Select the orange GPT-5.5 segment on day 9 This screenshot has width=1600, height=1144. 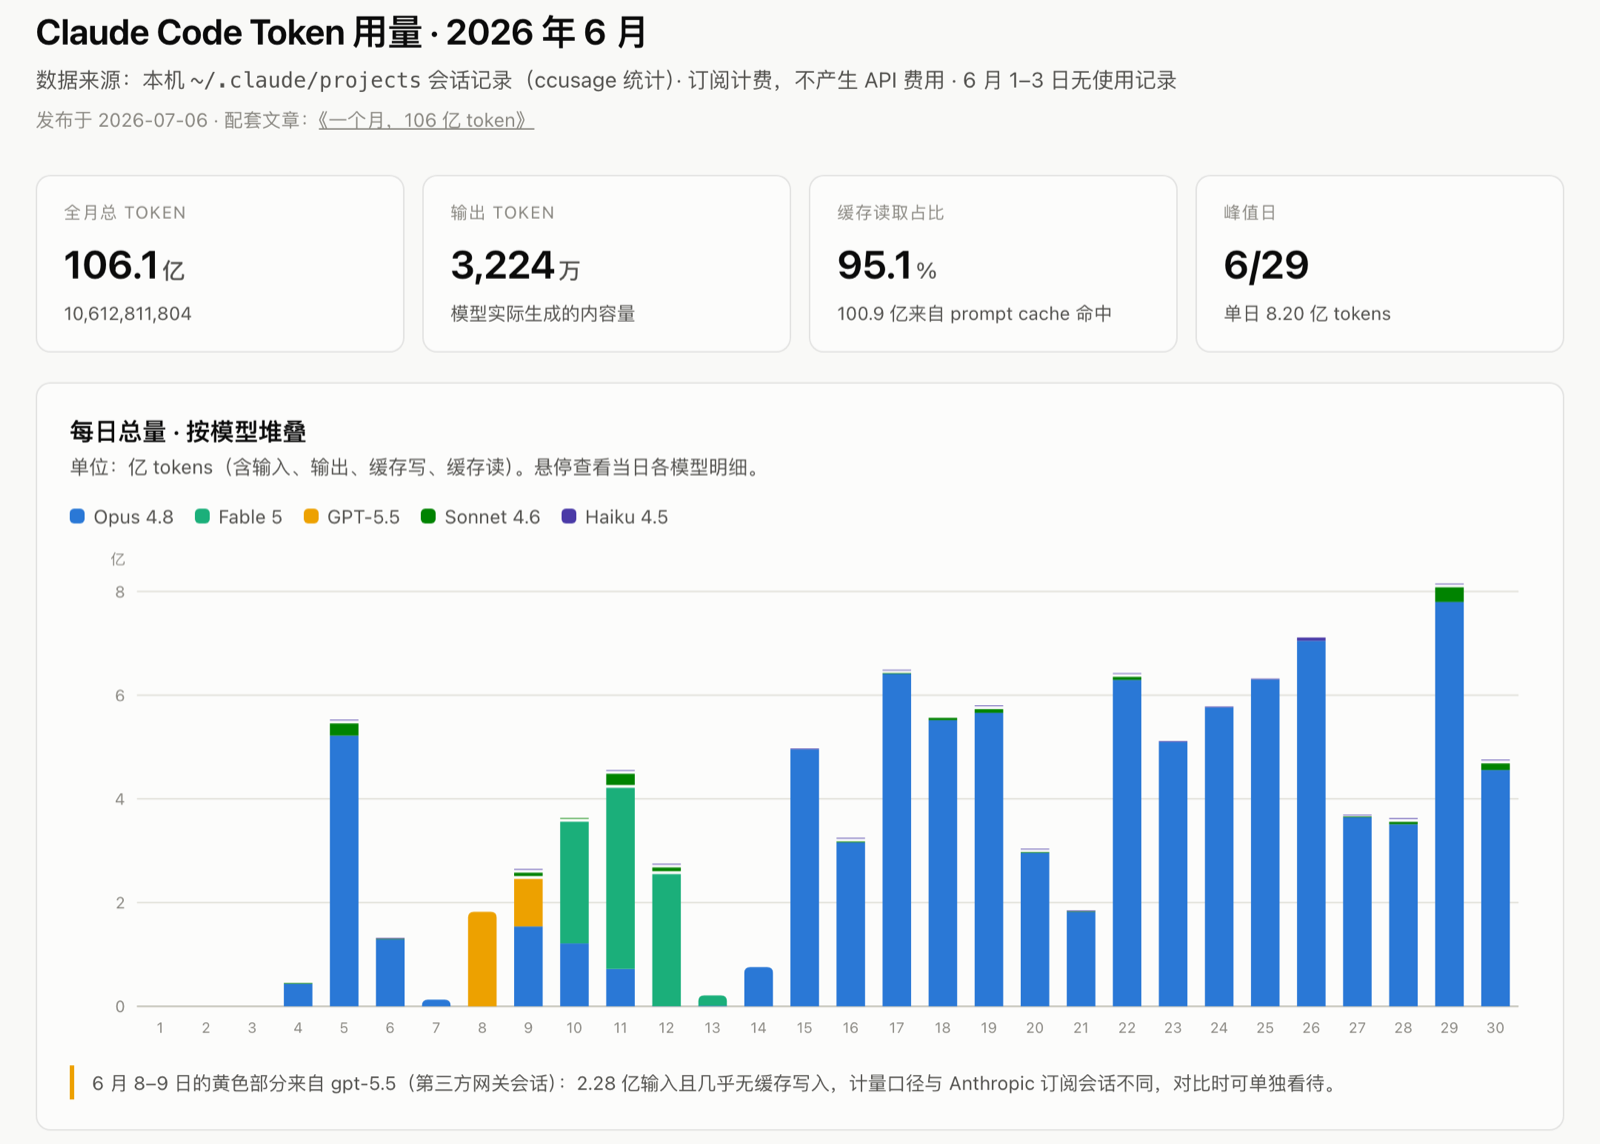click(x=528, y=903)
